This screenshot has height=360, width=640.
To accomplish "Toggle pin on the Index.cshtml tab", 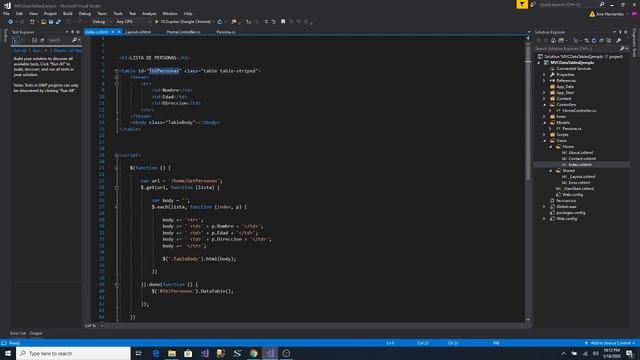I will click(113, 32).
